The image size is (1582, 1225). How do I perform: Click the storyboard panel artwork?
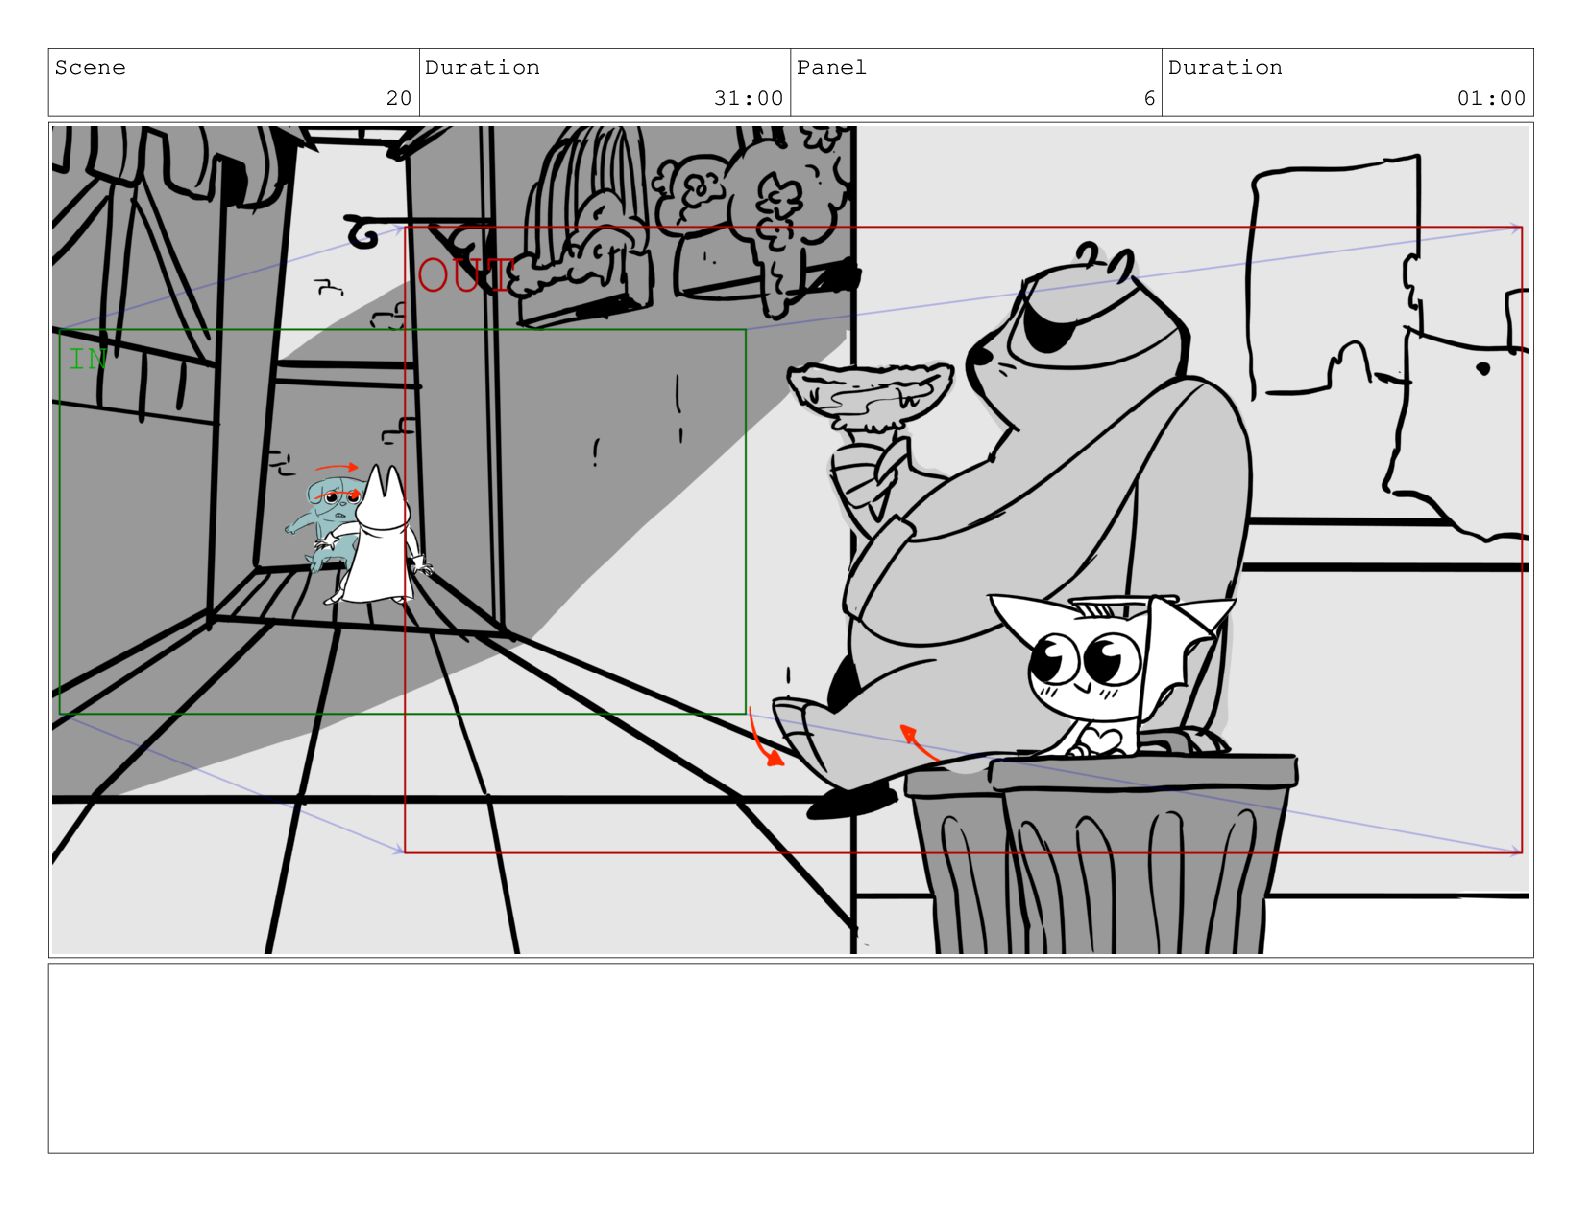pyautogui.click(x=790, y=540)
